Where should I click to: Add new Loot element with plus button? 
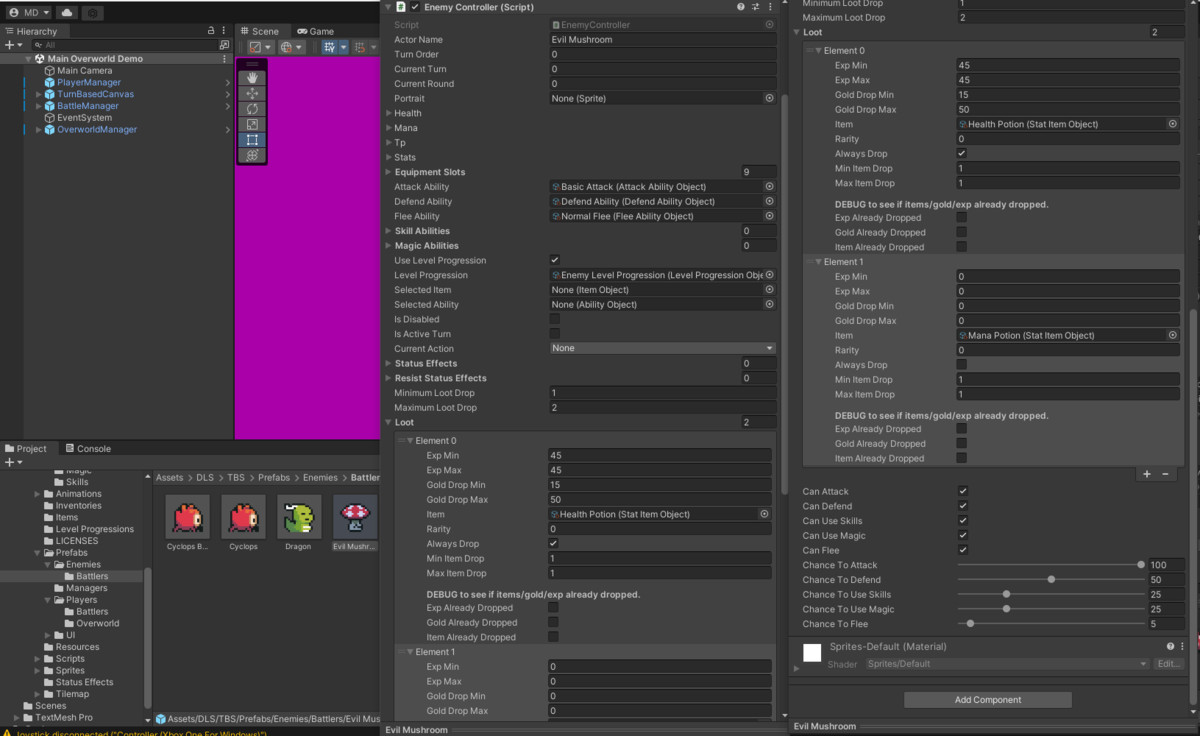click(1147, 474)
